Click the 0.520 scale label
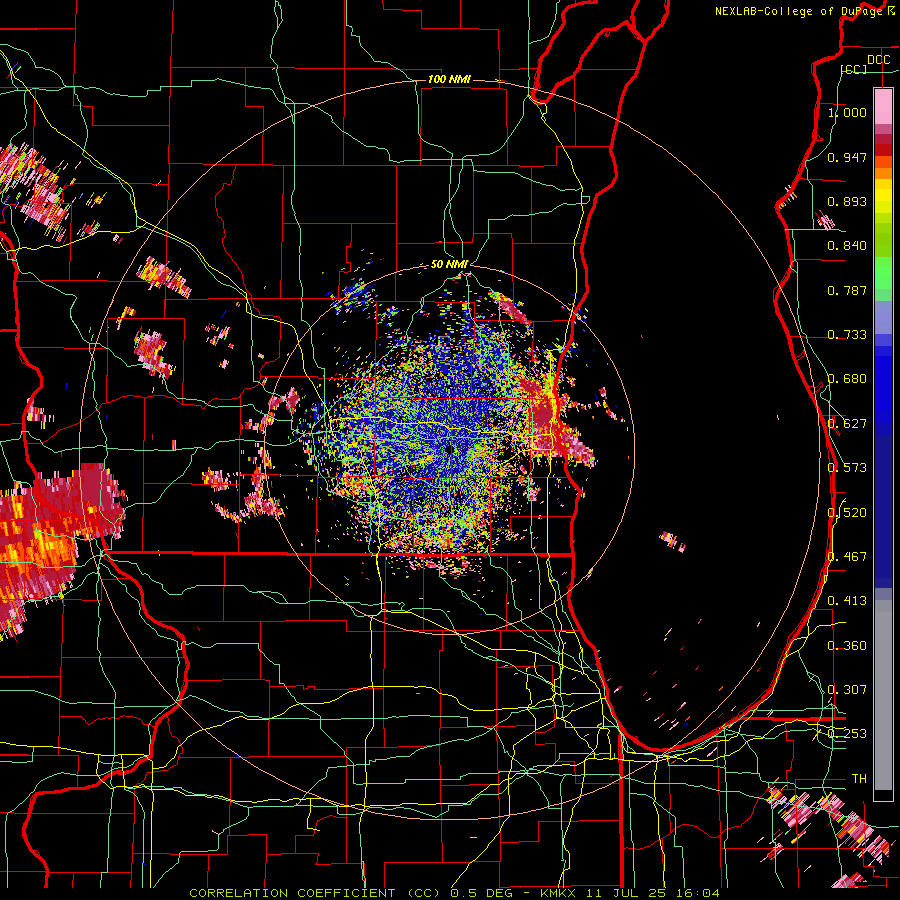This screenshot has width=900, height=900. 847,512
